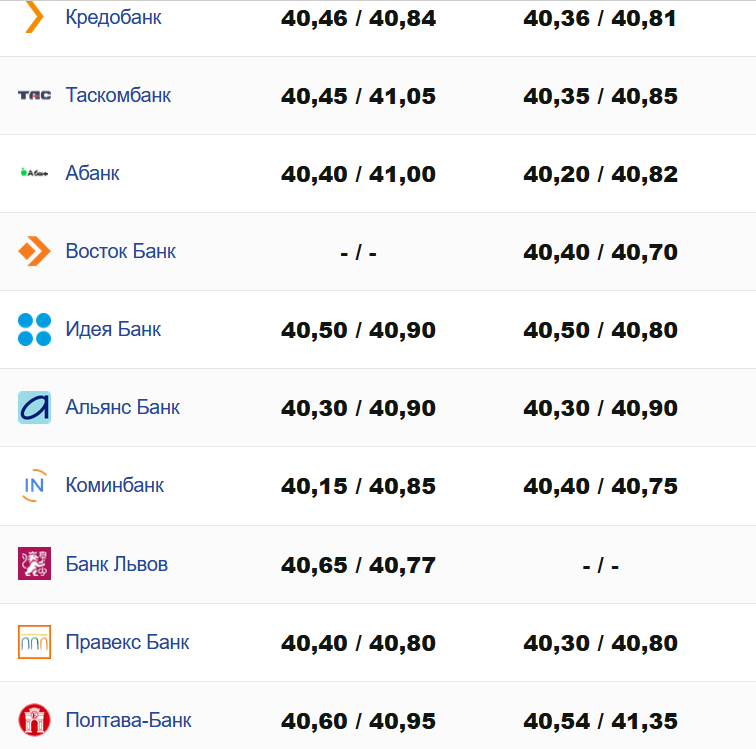Click the Полтава-Банк red round logo
The width and height of the screenshot is (756, 749).
click(34, 720)
